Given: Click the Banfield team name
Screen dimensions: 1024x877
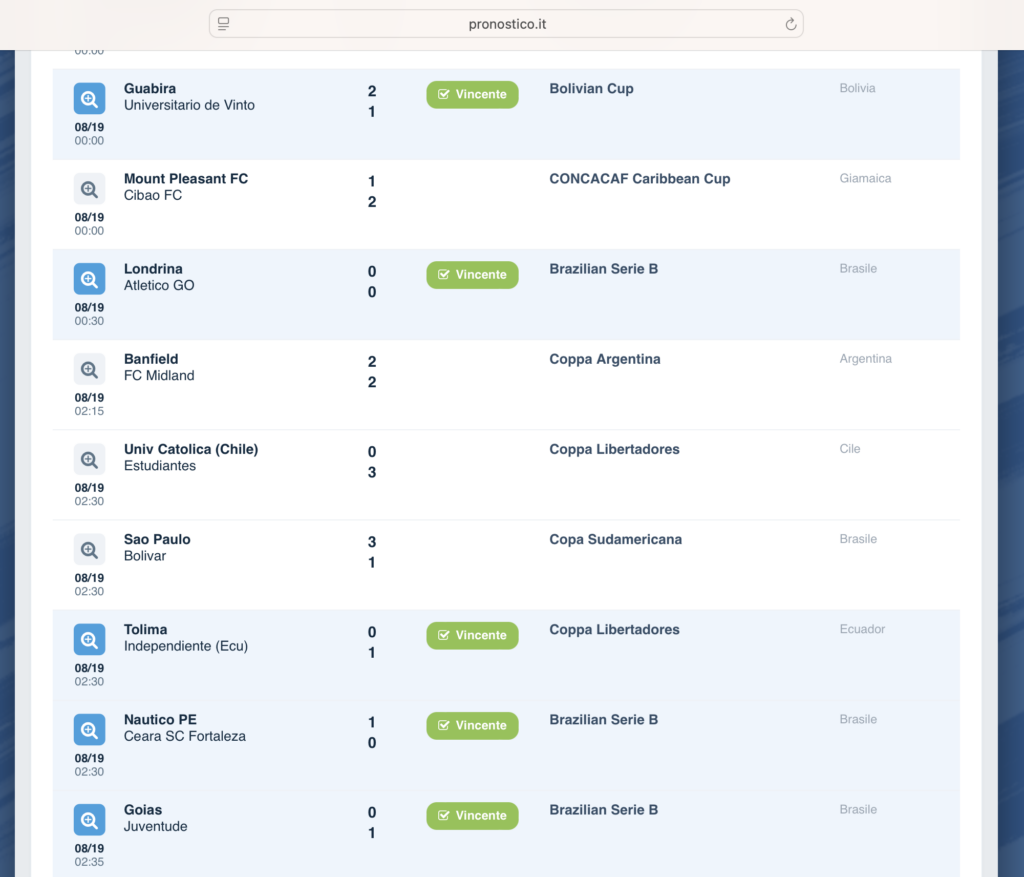Looking at the screenshot, I should [x=151, y=359].
